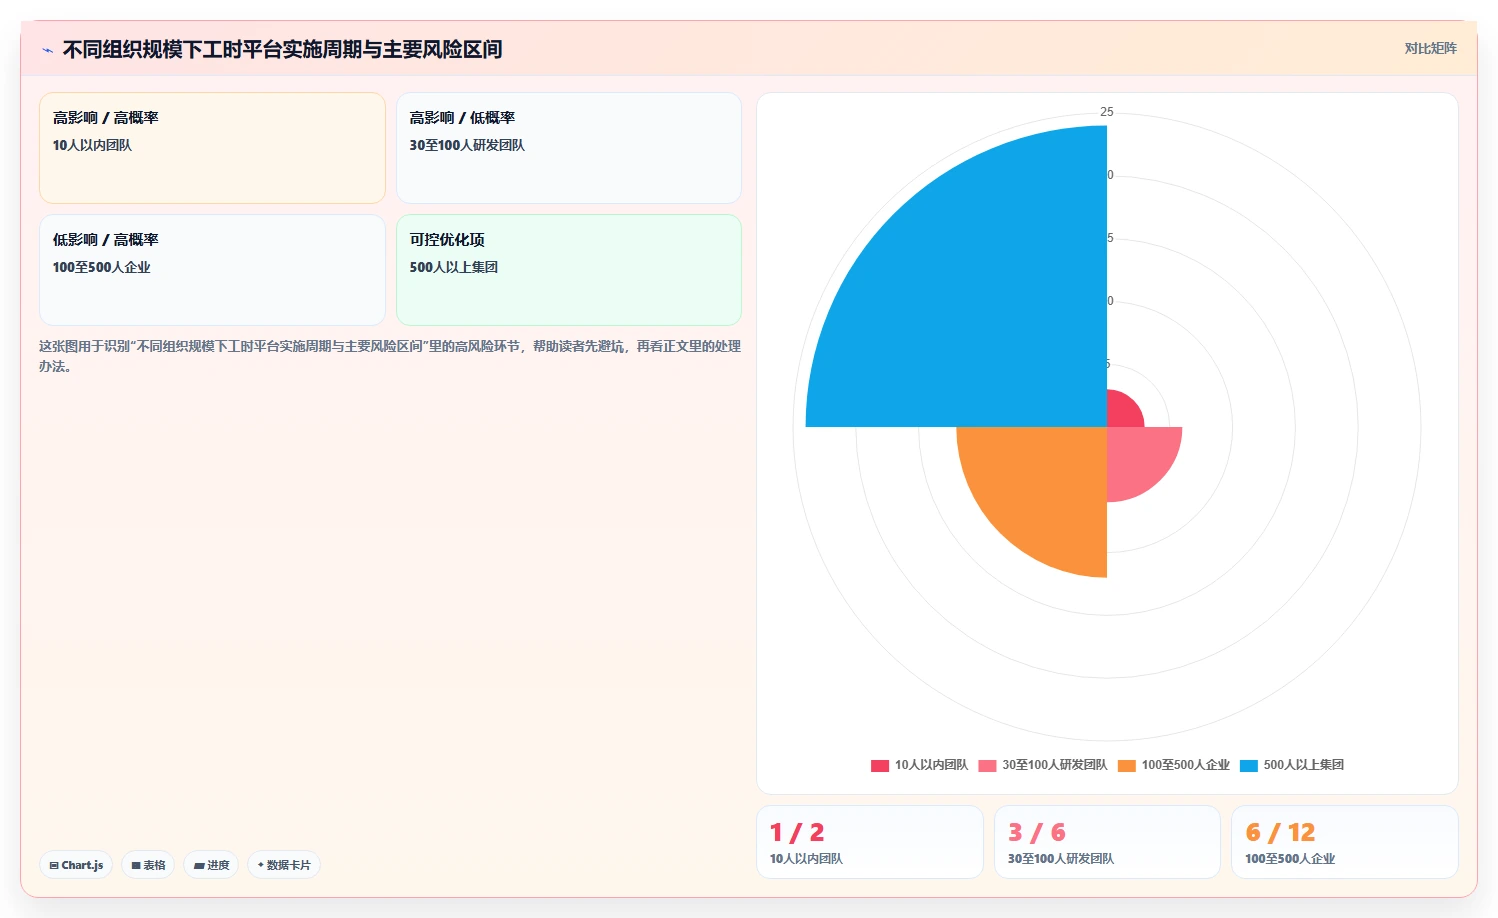Click the 进度 tag chip
Screen dimensions: 1498x918
click(x=211, y=865)
